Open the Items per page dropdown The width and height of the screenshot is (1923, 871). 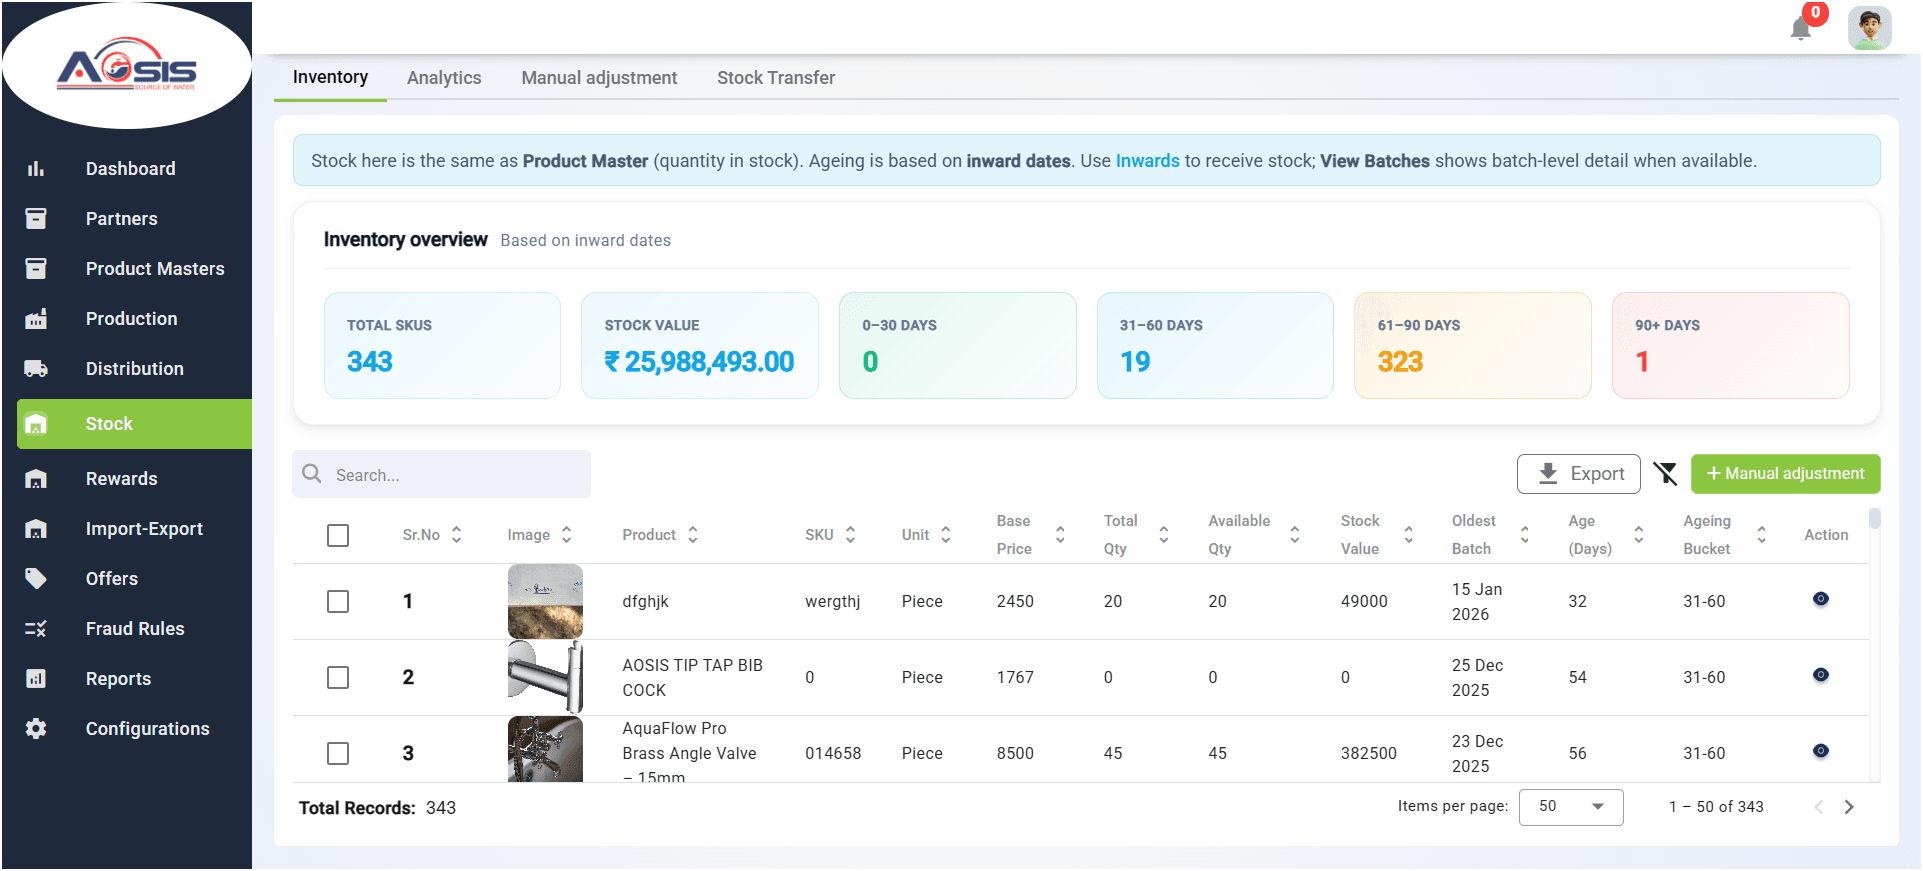tap(1571, 807)
